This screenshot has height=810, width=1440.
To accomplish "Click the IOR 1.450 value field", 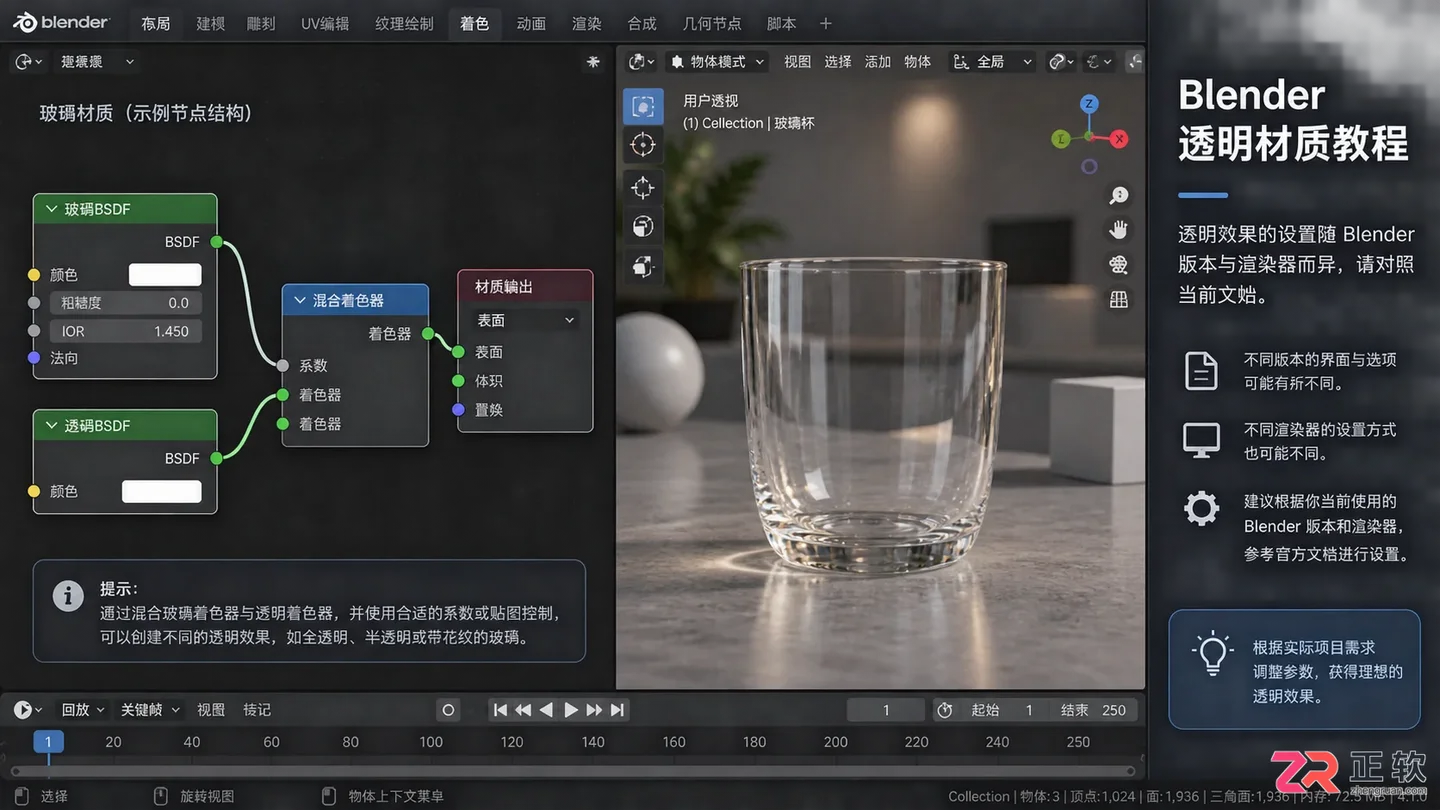I will click(125, 331).
